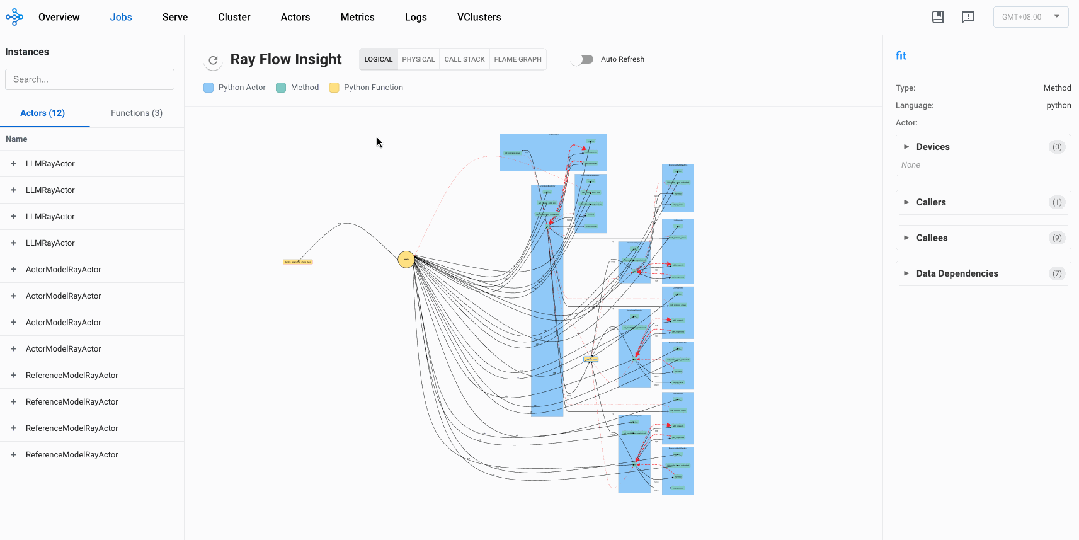The width and height of the screenshot is (1079, 540).
Task: Click the yellow circular node in the graph
Action: [x=406, y=259]
